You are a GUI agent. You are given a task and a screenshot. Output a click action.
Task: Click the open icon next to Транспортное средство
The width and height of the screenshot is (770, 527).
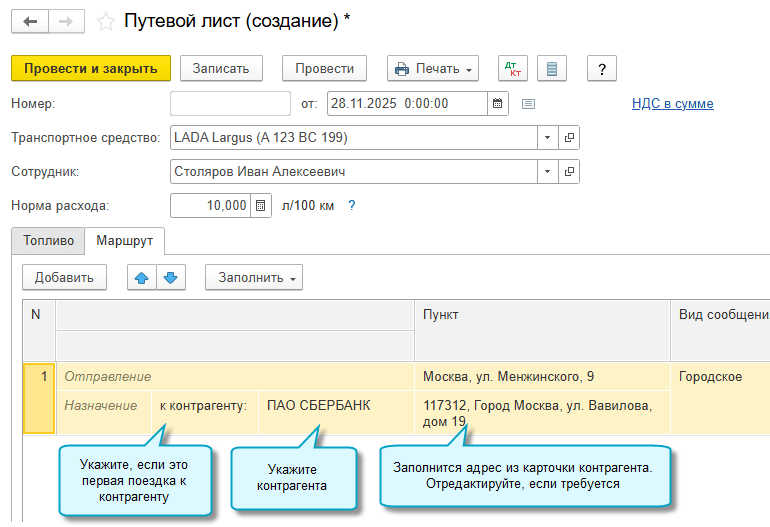pyautogui.click(x=569, y=137)
